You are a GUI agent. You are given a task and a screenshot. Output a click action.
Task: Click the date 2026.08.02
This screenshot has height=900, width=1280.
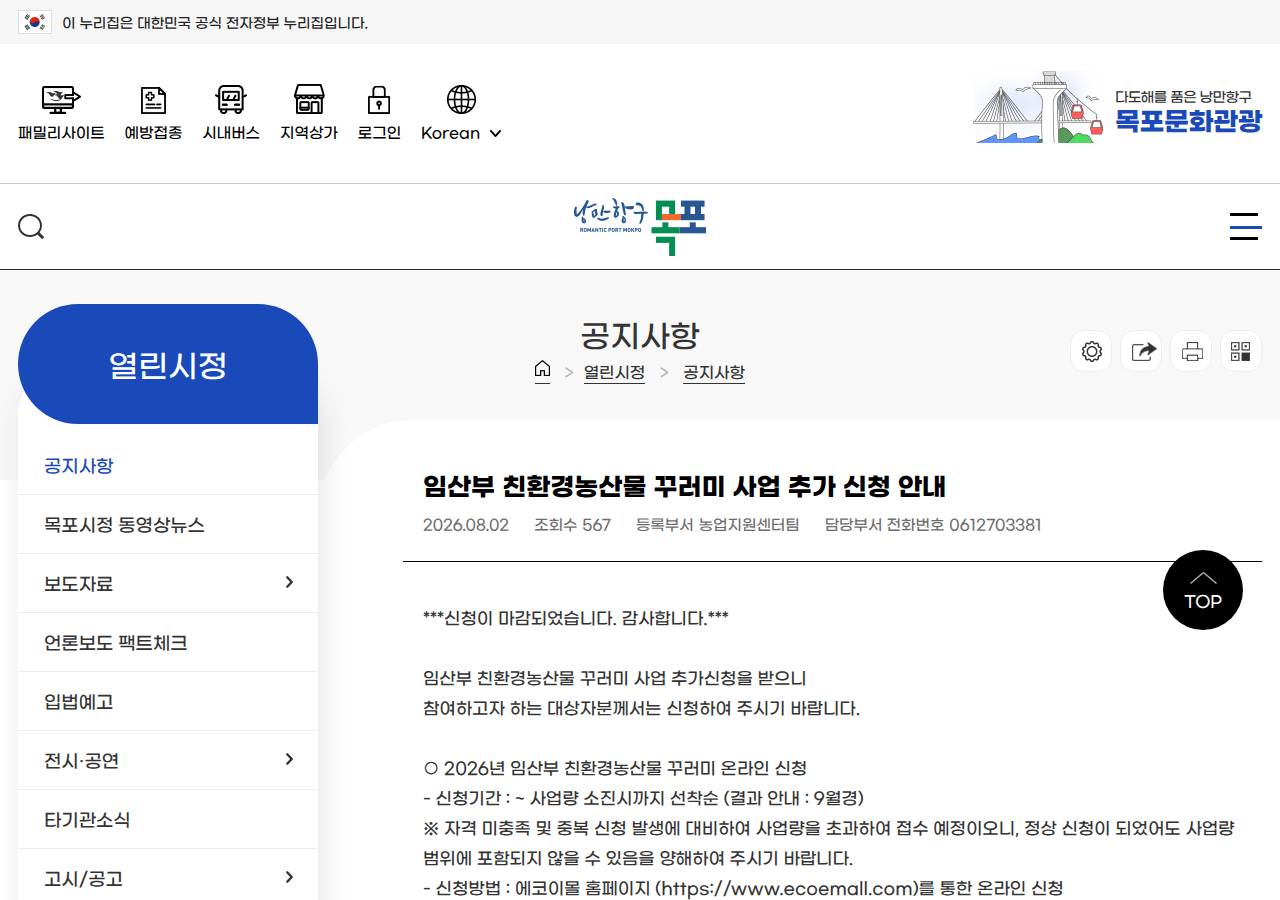(x=466, y=525)
